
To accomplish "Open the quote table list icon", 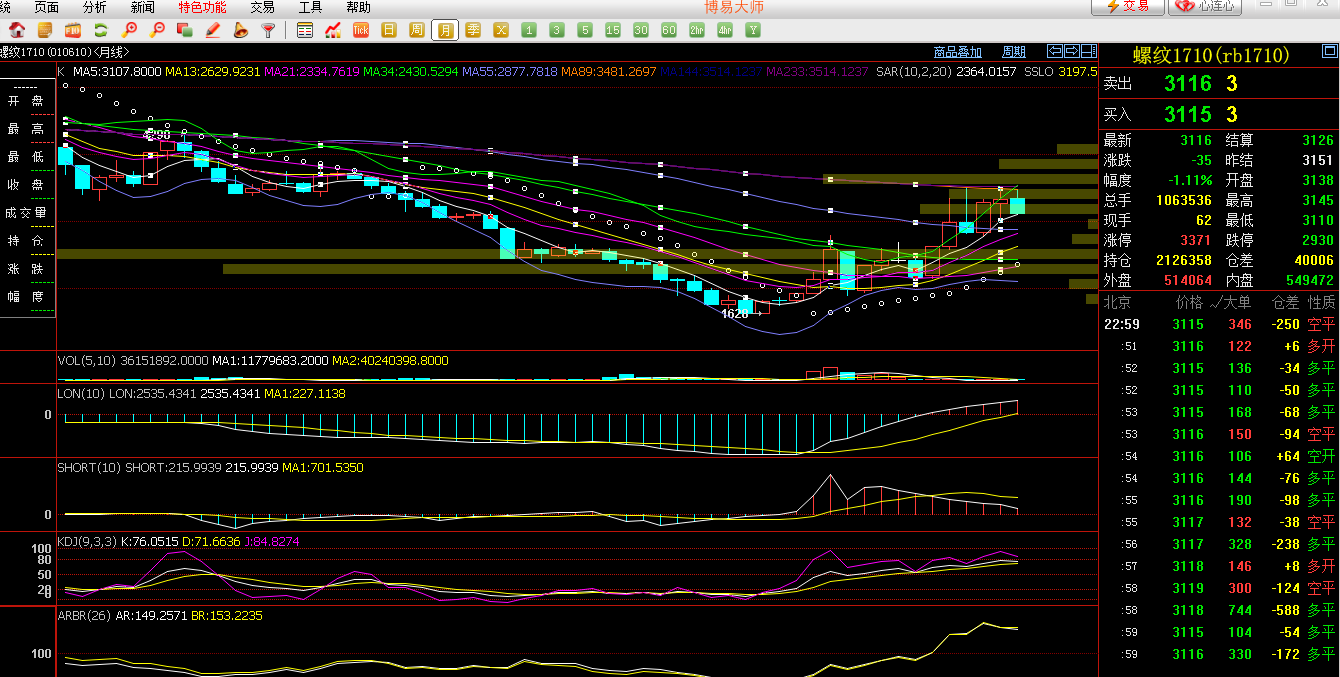I will 305,30.
